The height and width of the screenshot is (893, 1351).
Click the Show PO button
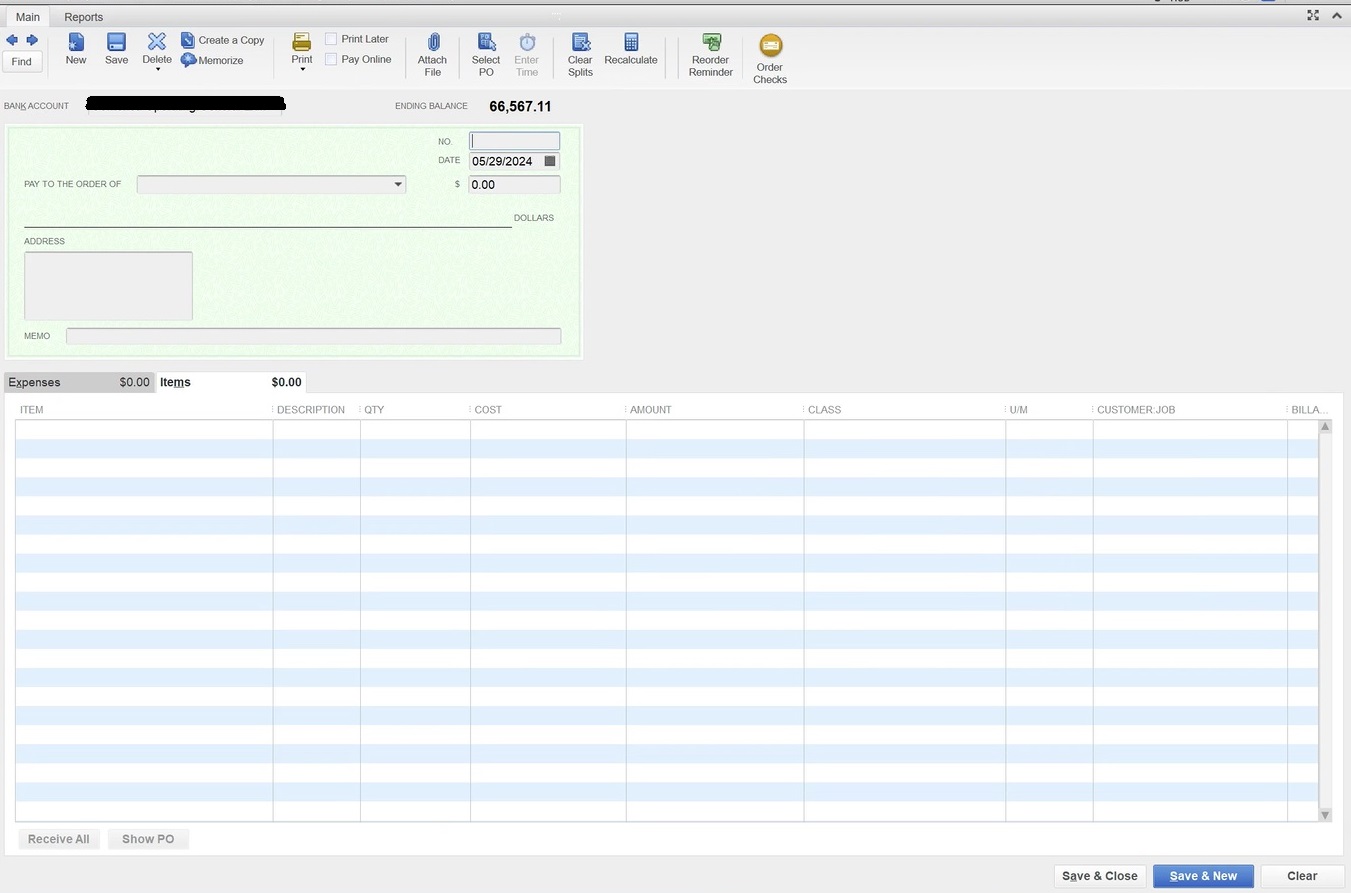(148, 839)
